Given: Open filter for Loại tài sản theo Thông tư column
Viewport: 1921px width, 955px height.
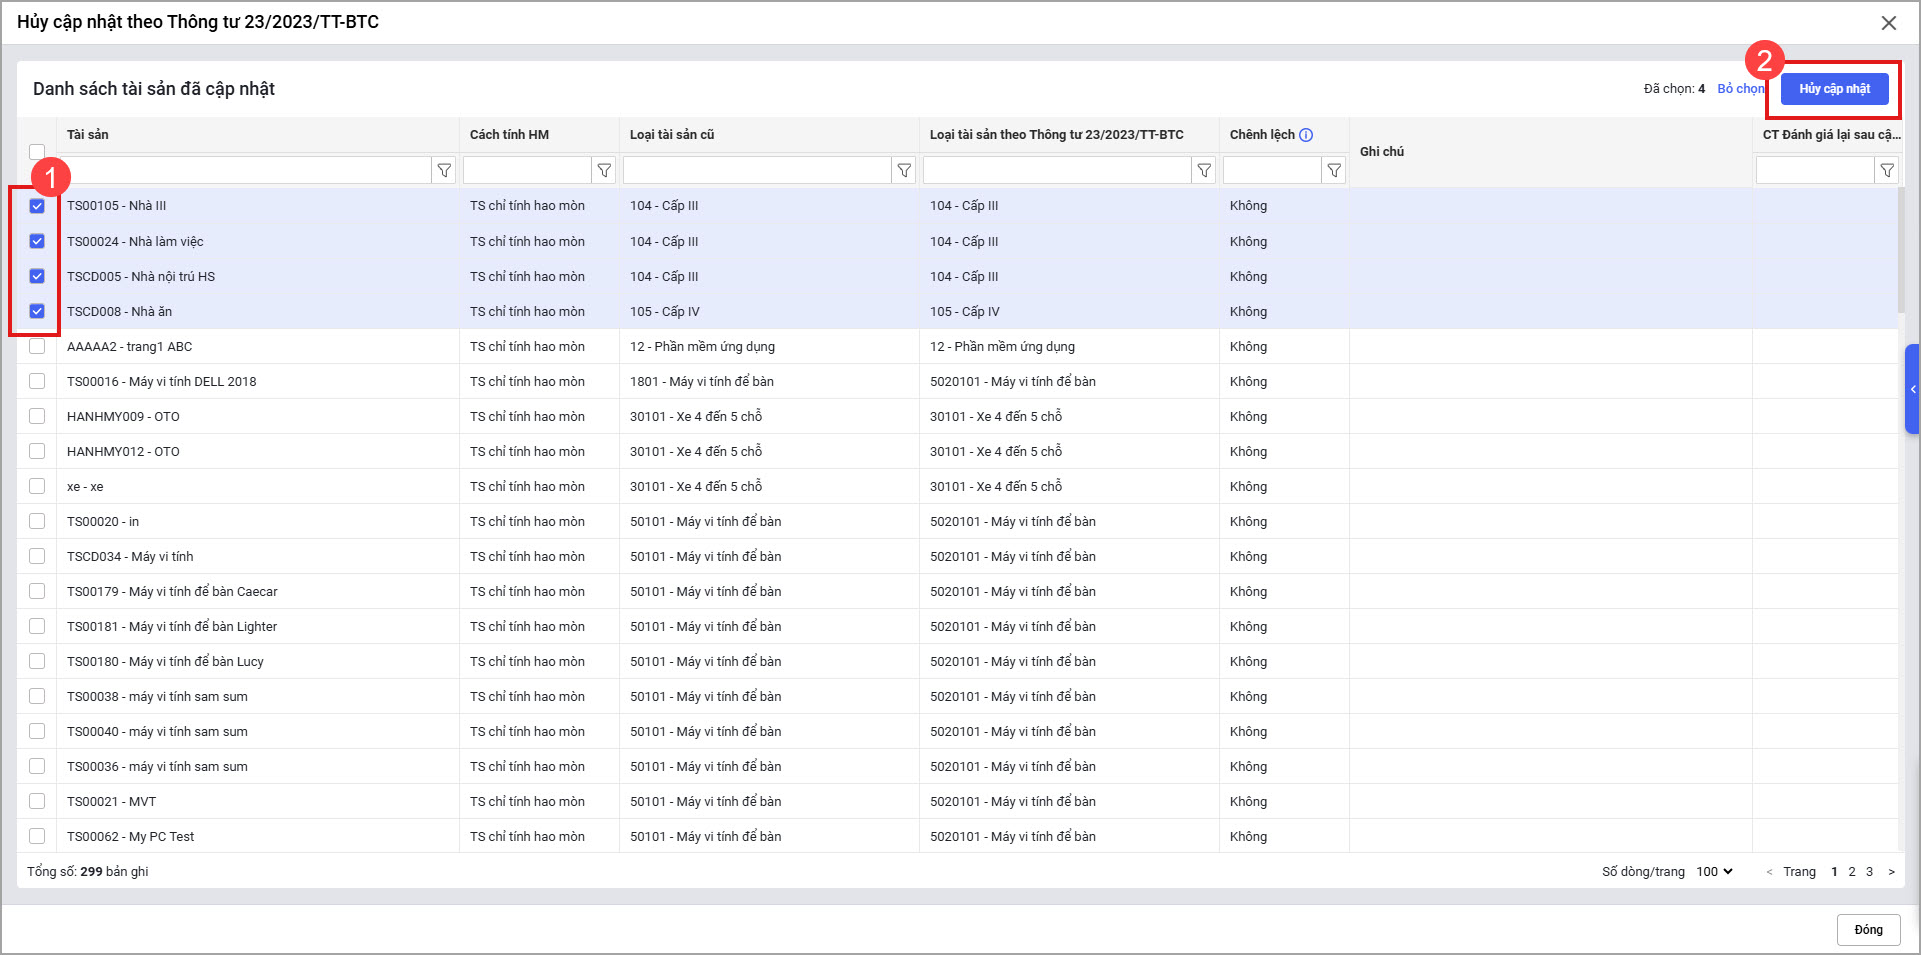Looking at the screenshot, I should (1204, 171).
